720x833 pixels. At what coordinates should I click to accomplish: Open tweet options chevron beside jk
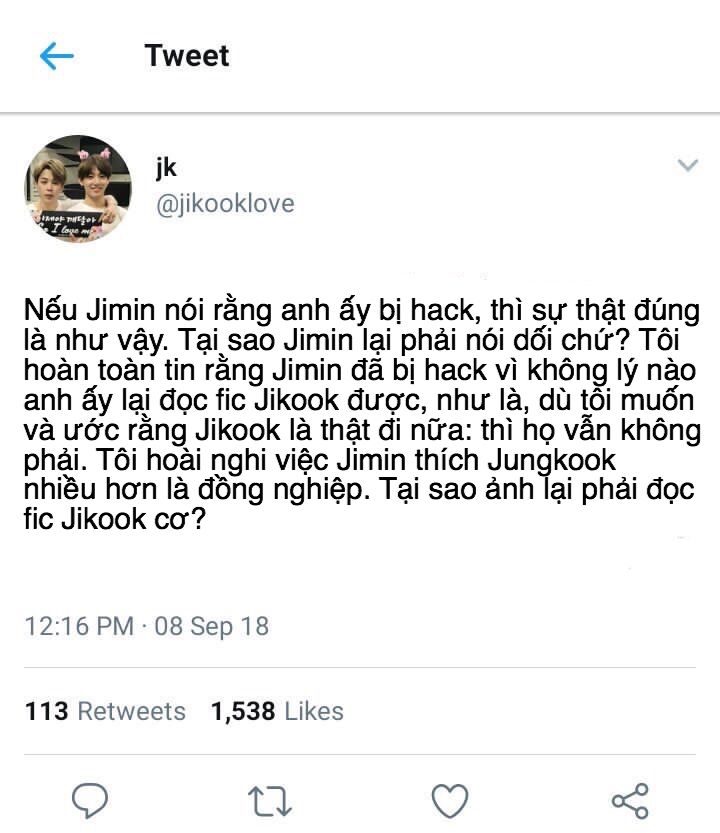(688, 165)
